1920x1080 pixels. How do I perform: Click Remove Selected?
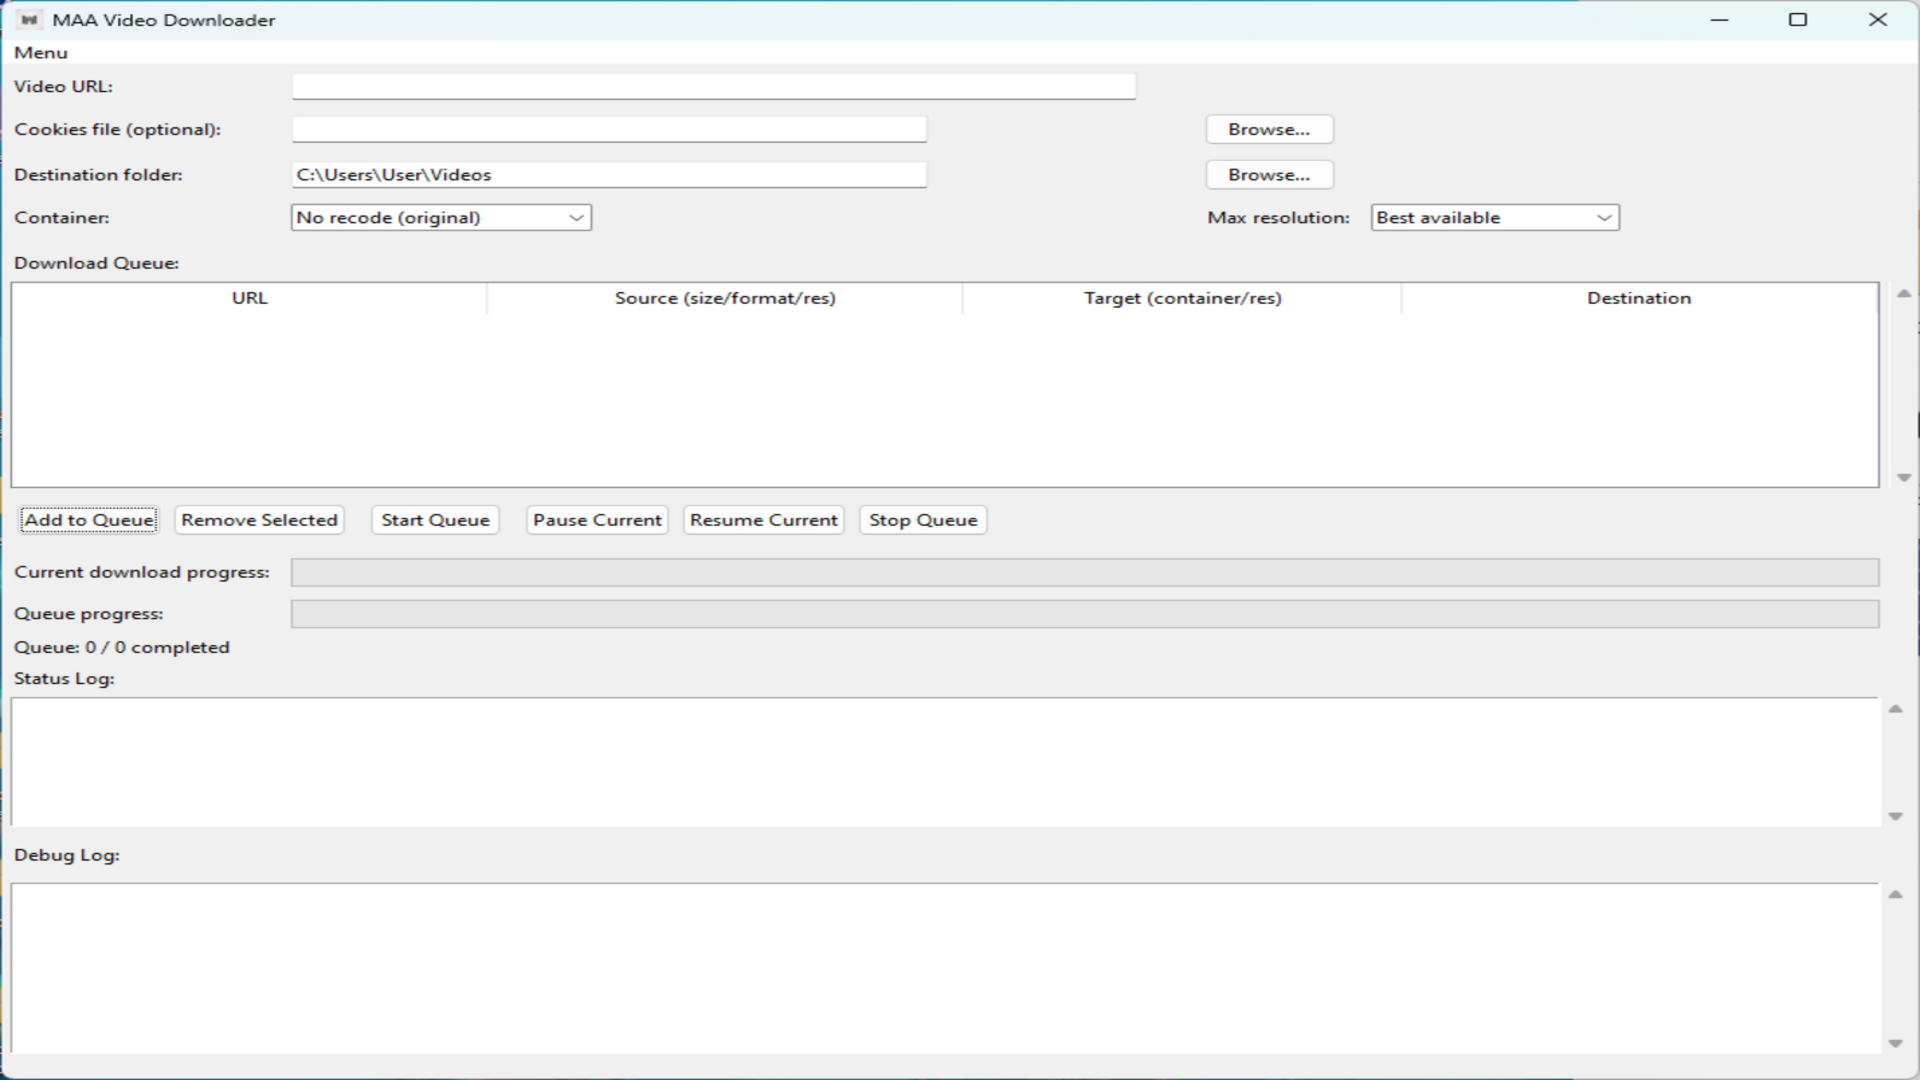(258, 520)
